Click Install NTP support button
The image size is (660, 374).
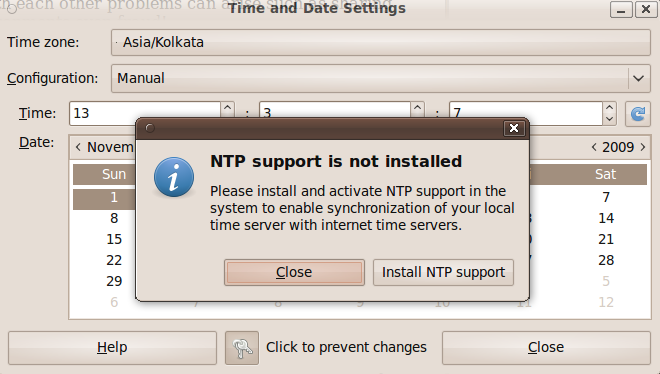click(443, 273)
